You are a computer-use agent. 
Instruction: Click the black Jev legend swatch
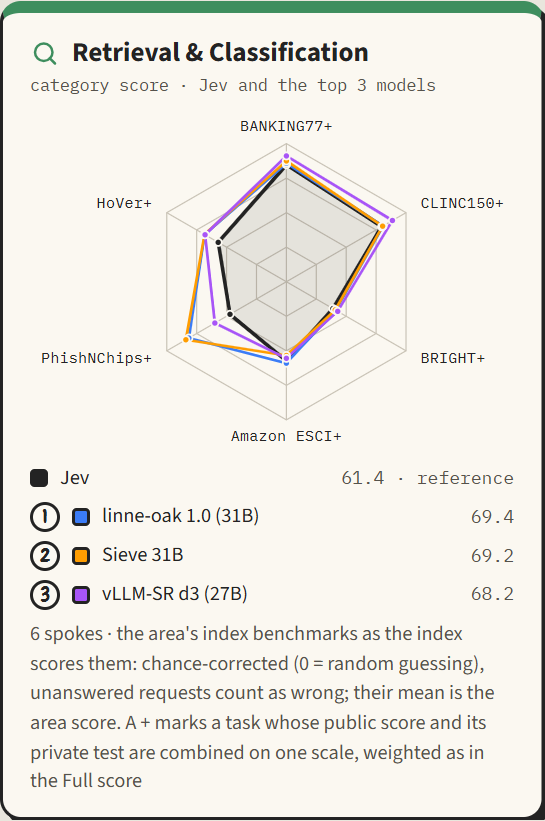pos(39,478)
